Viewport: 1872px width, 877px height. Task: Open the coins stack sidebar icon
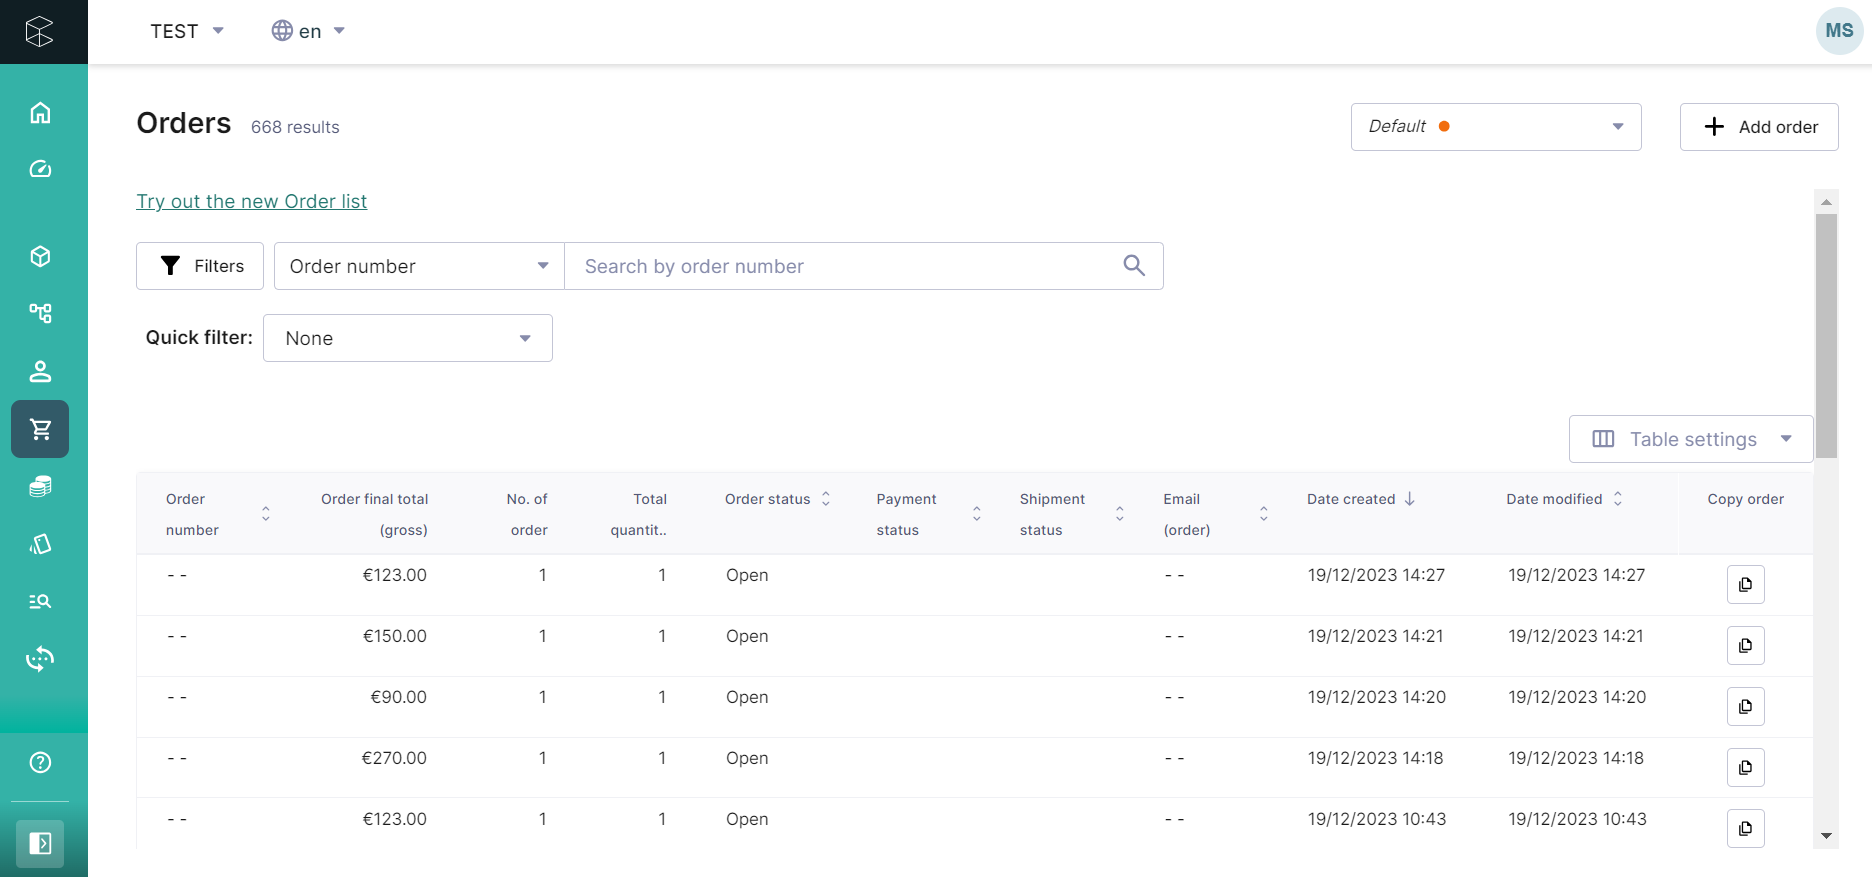click(40, 486)
